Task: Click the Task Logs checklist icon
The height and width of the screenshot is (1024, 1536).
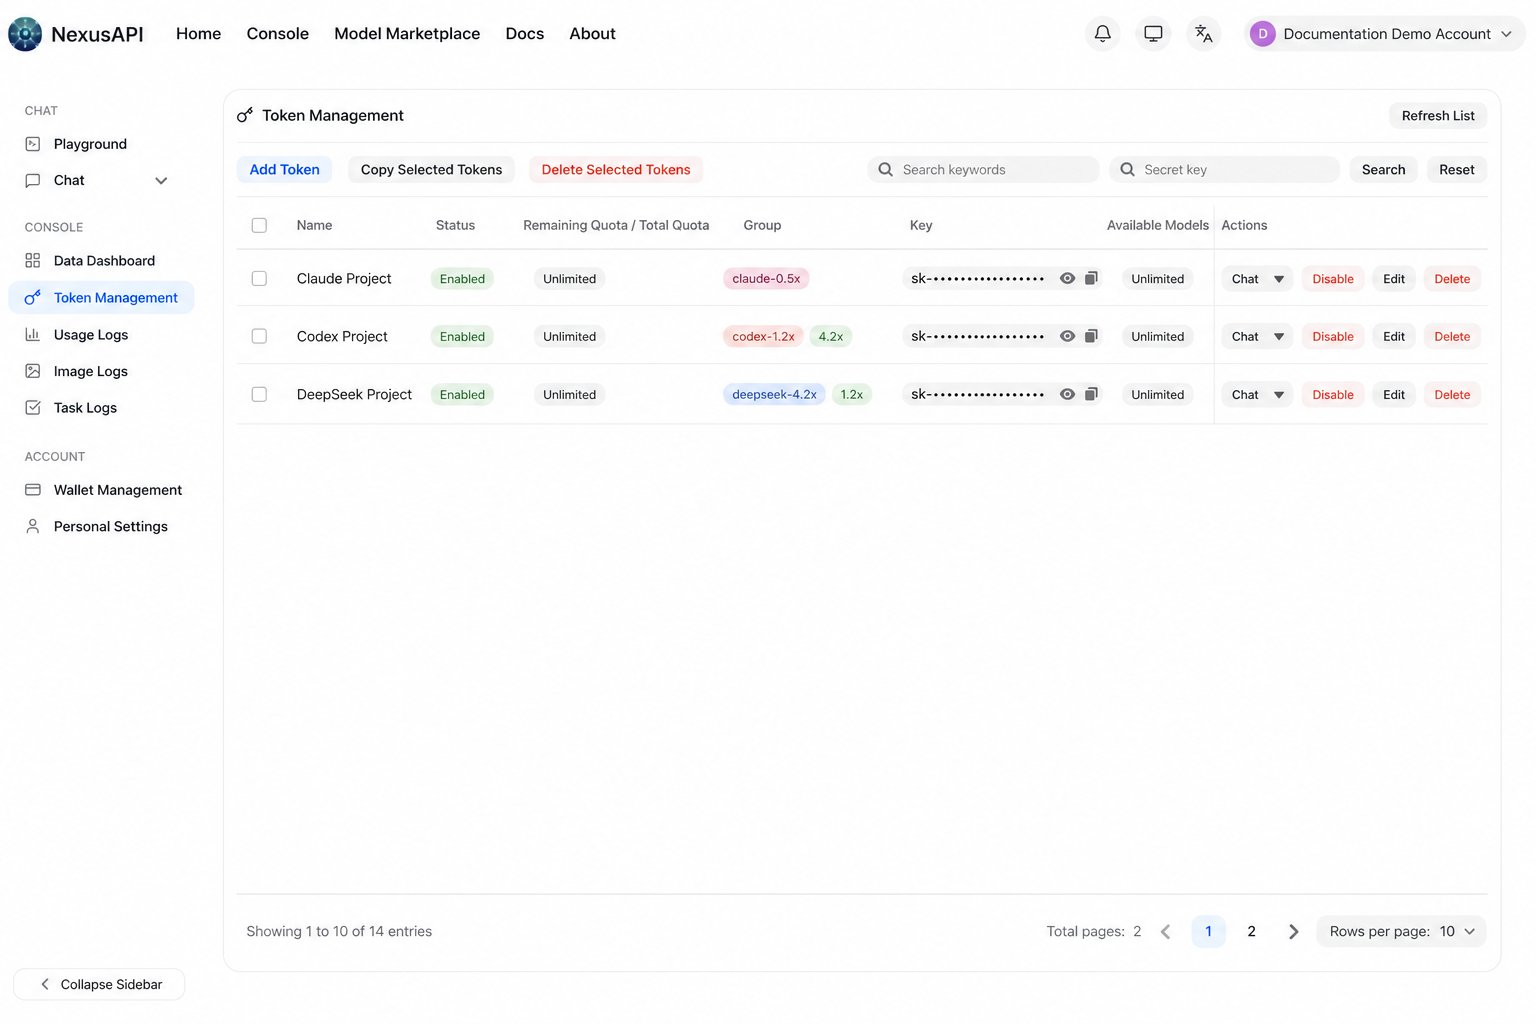Action: point(33,408)
